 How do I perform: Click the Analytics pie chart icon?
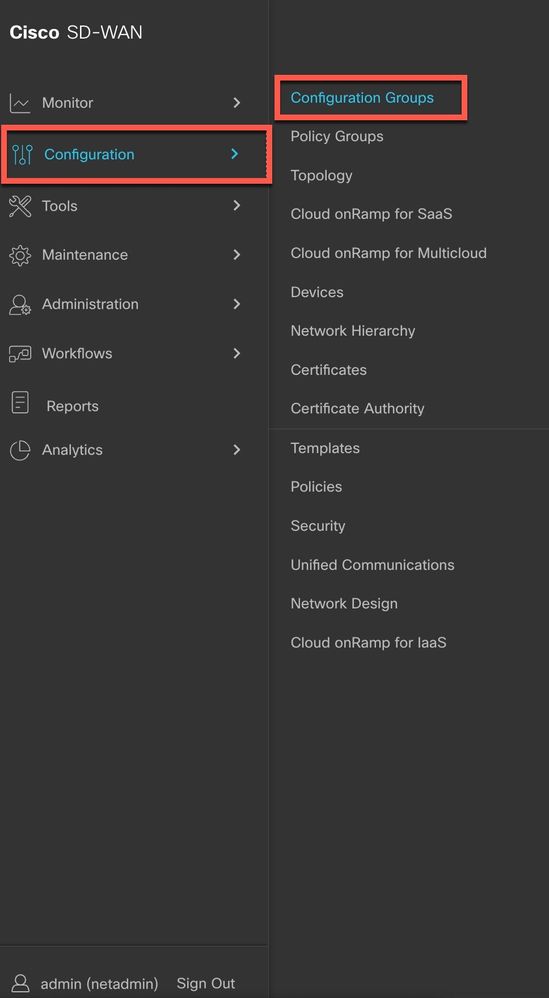[x=20, y=450]
